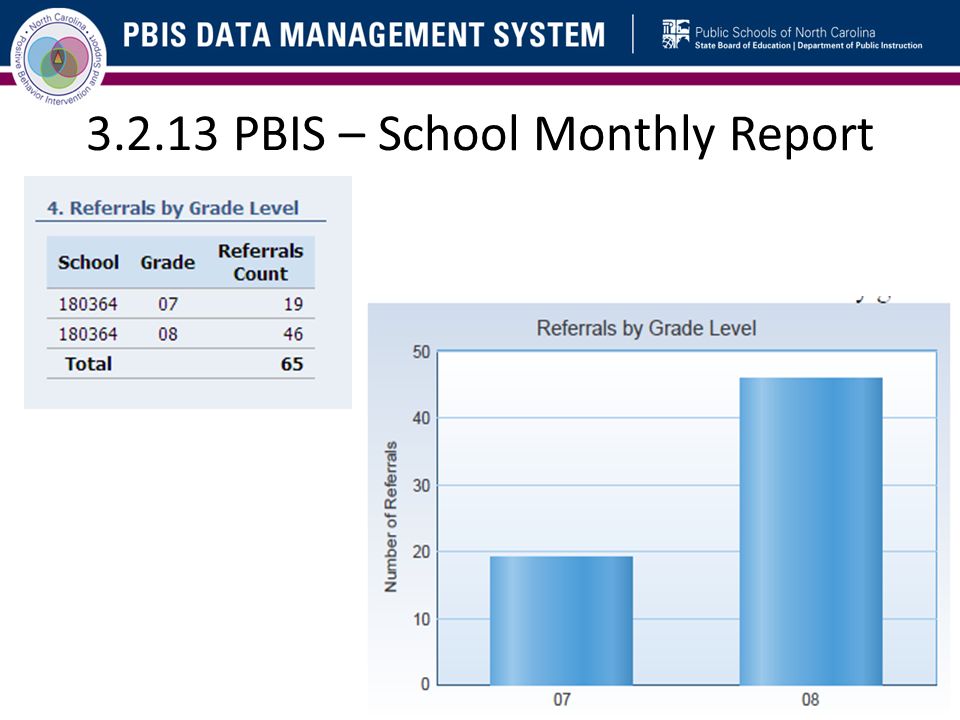Click the referrals count value 46
Image resolution: width=960 pixels, height=720 pixels.
(x=293, y=334)
